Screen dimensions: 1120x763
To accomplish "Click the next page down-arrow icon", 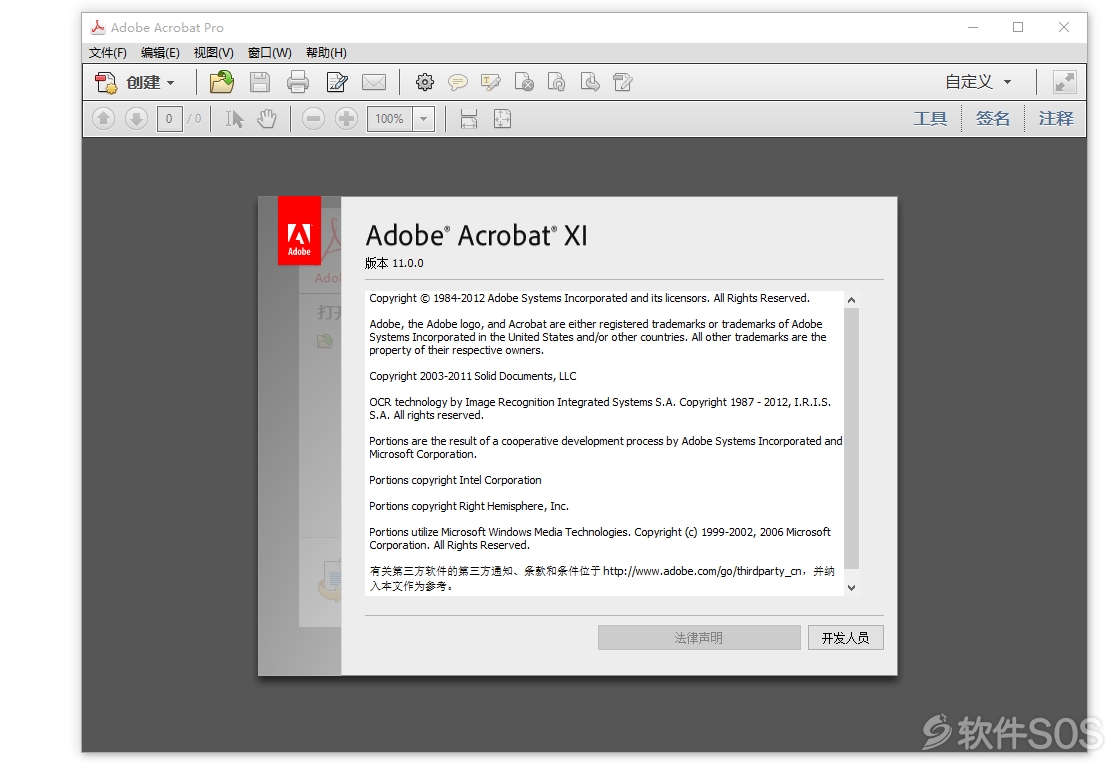I will point(136,119).
